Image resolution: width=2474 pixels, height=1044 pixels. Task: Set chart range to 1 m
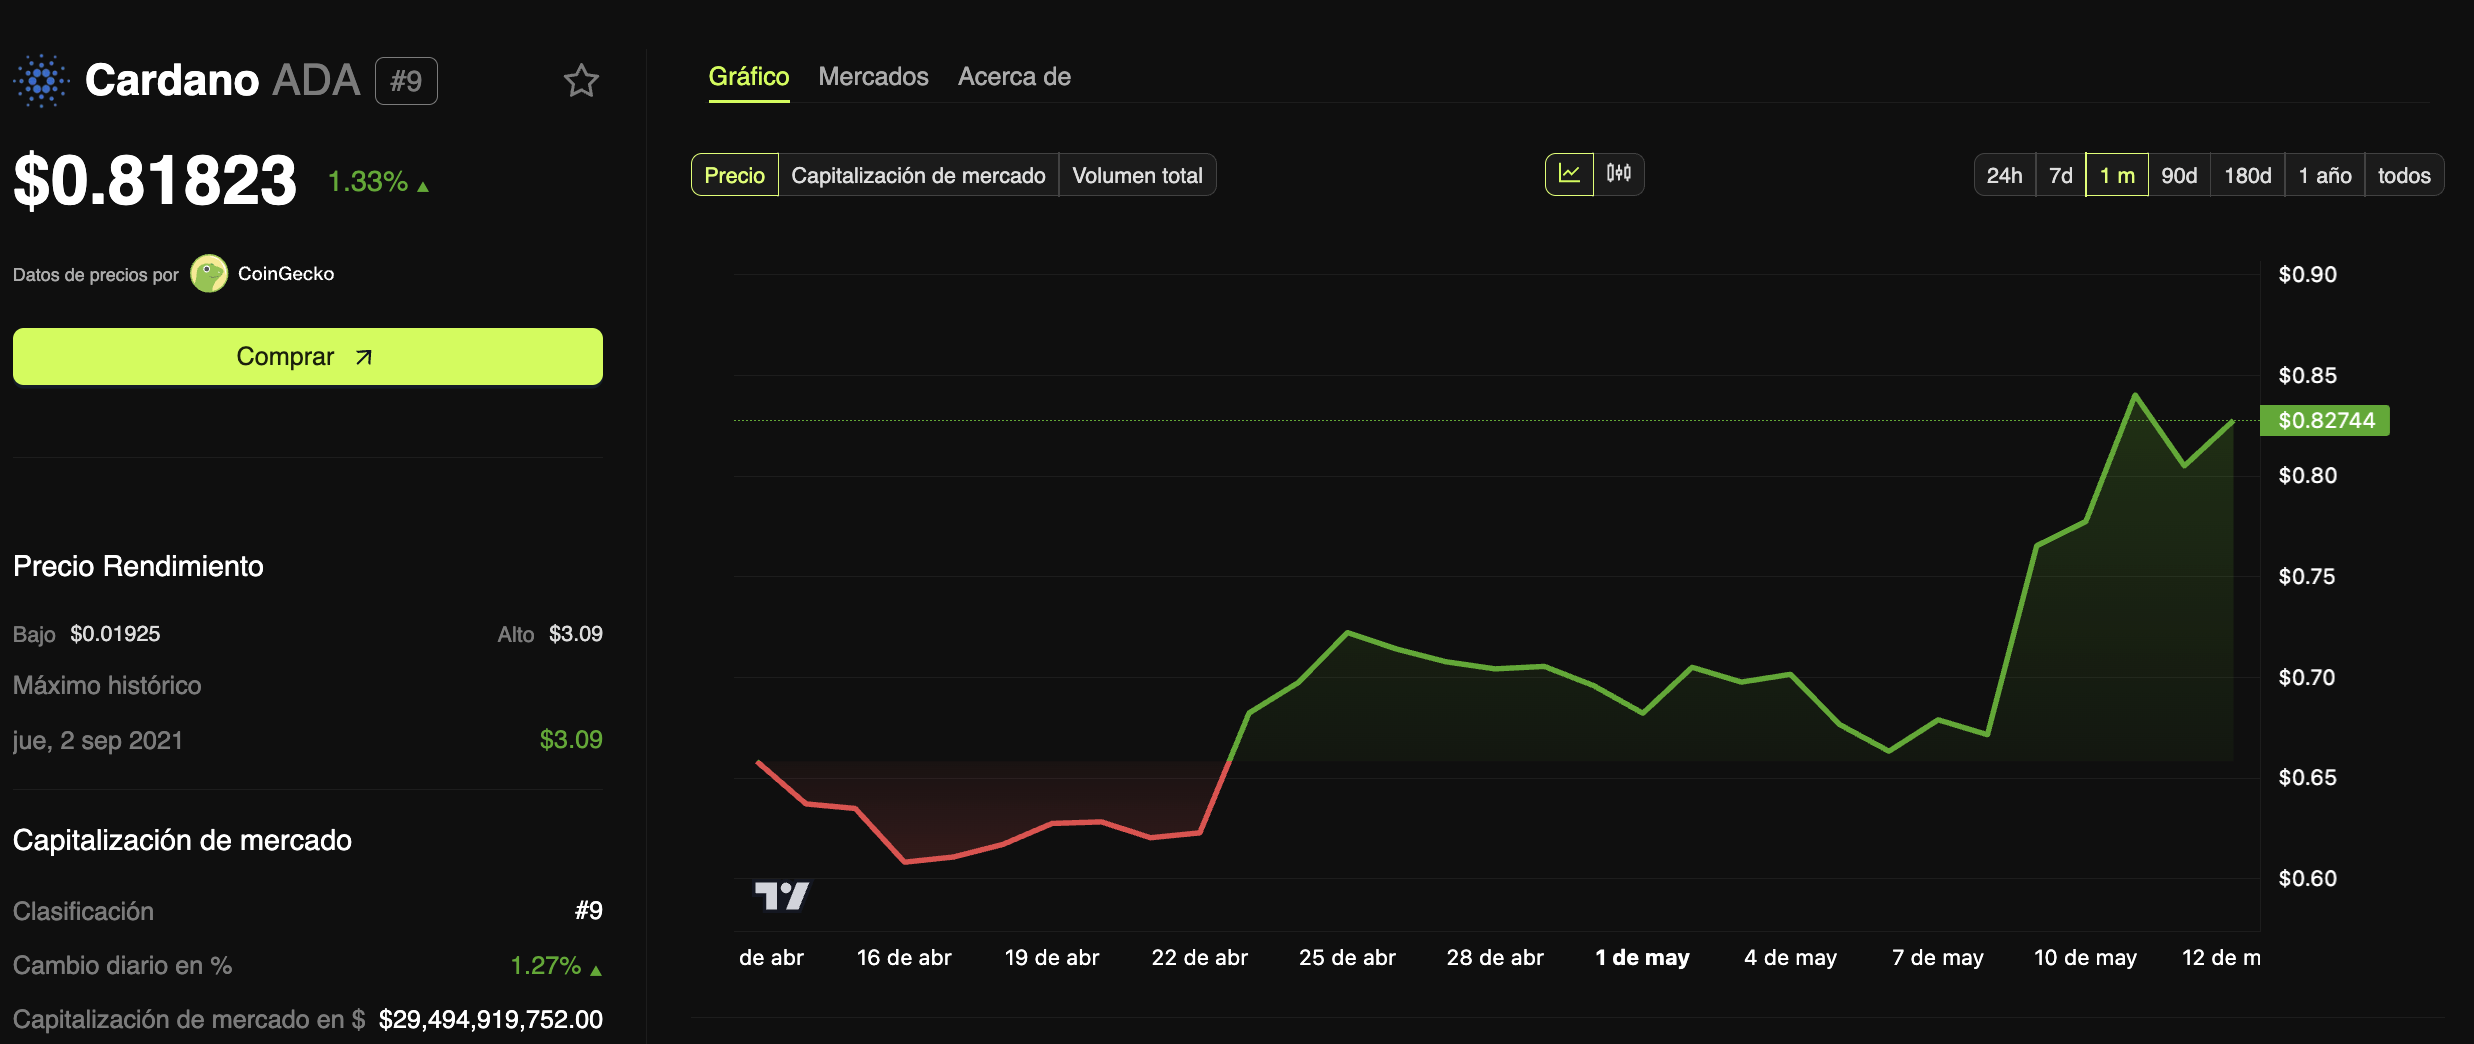pyautogui.click(x=2117, y=175)
